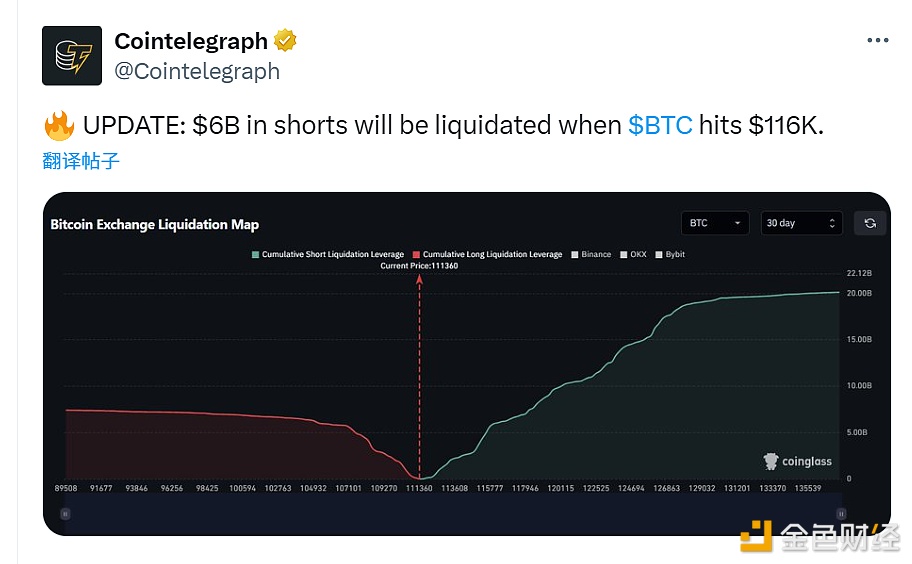Viewport: 912px width, 564px height.
Task: Toggle the Binance legend series
Action: tap(591, 255)
